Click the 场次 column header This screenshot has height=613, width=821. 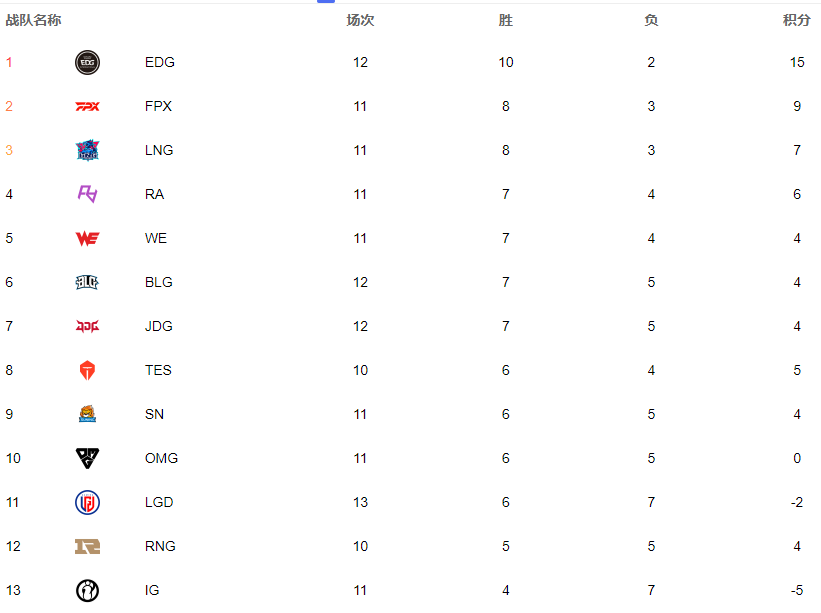point(360,20)
